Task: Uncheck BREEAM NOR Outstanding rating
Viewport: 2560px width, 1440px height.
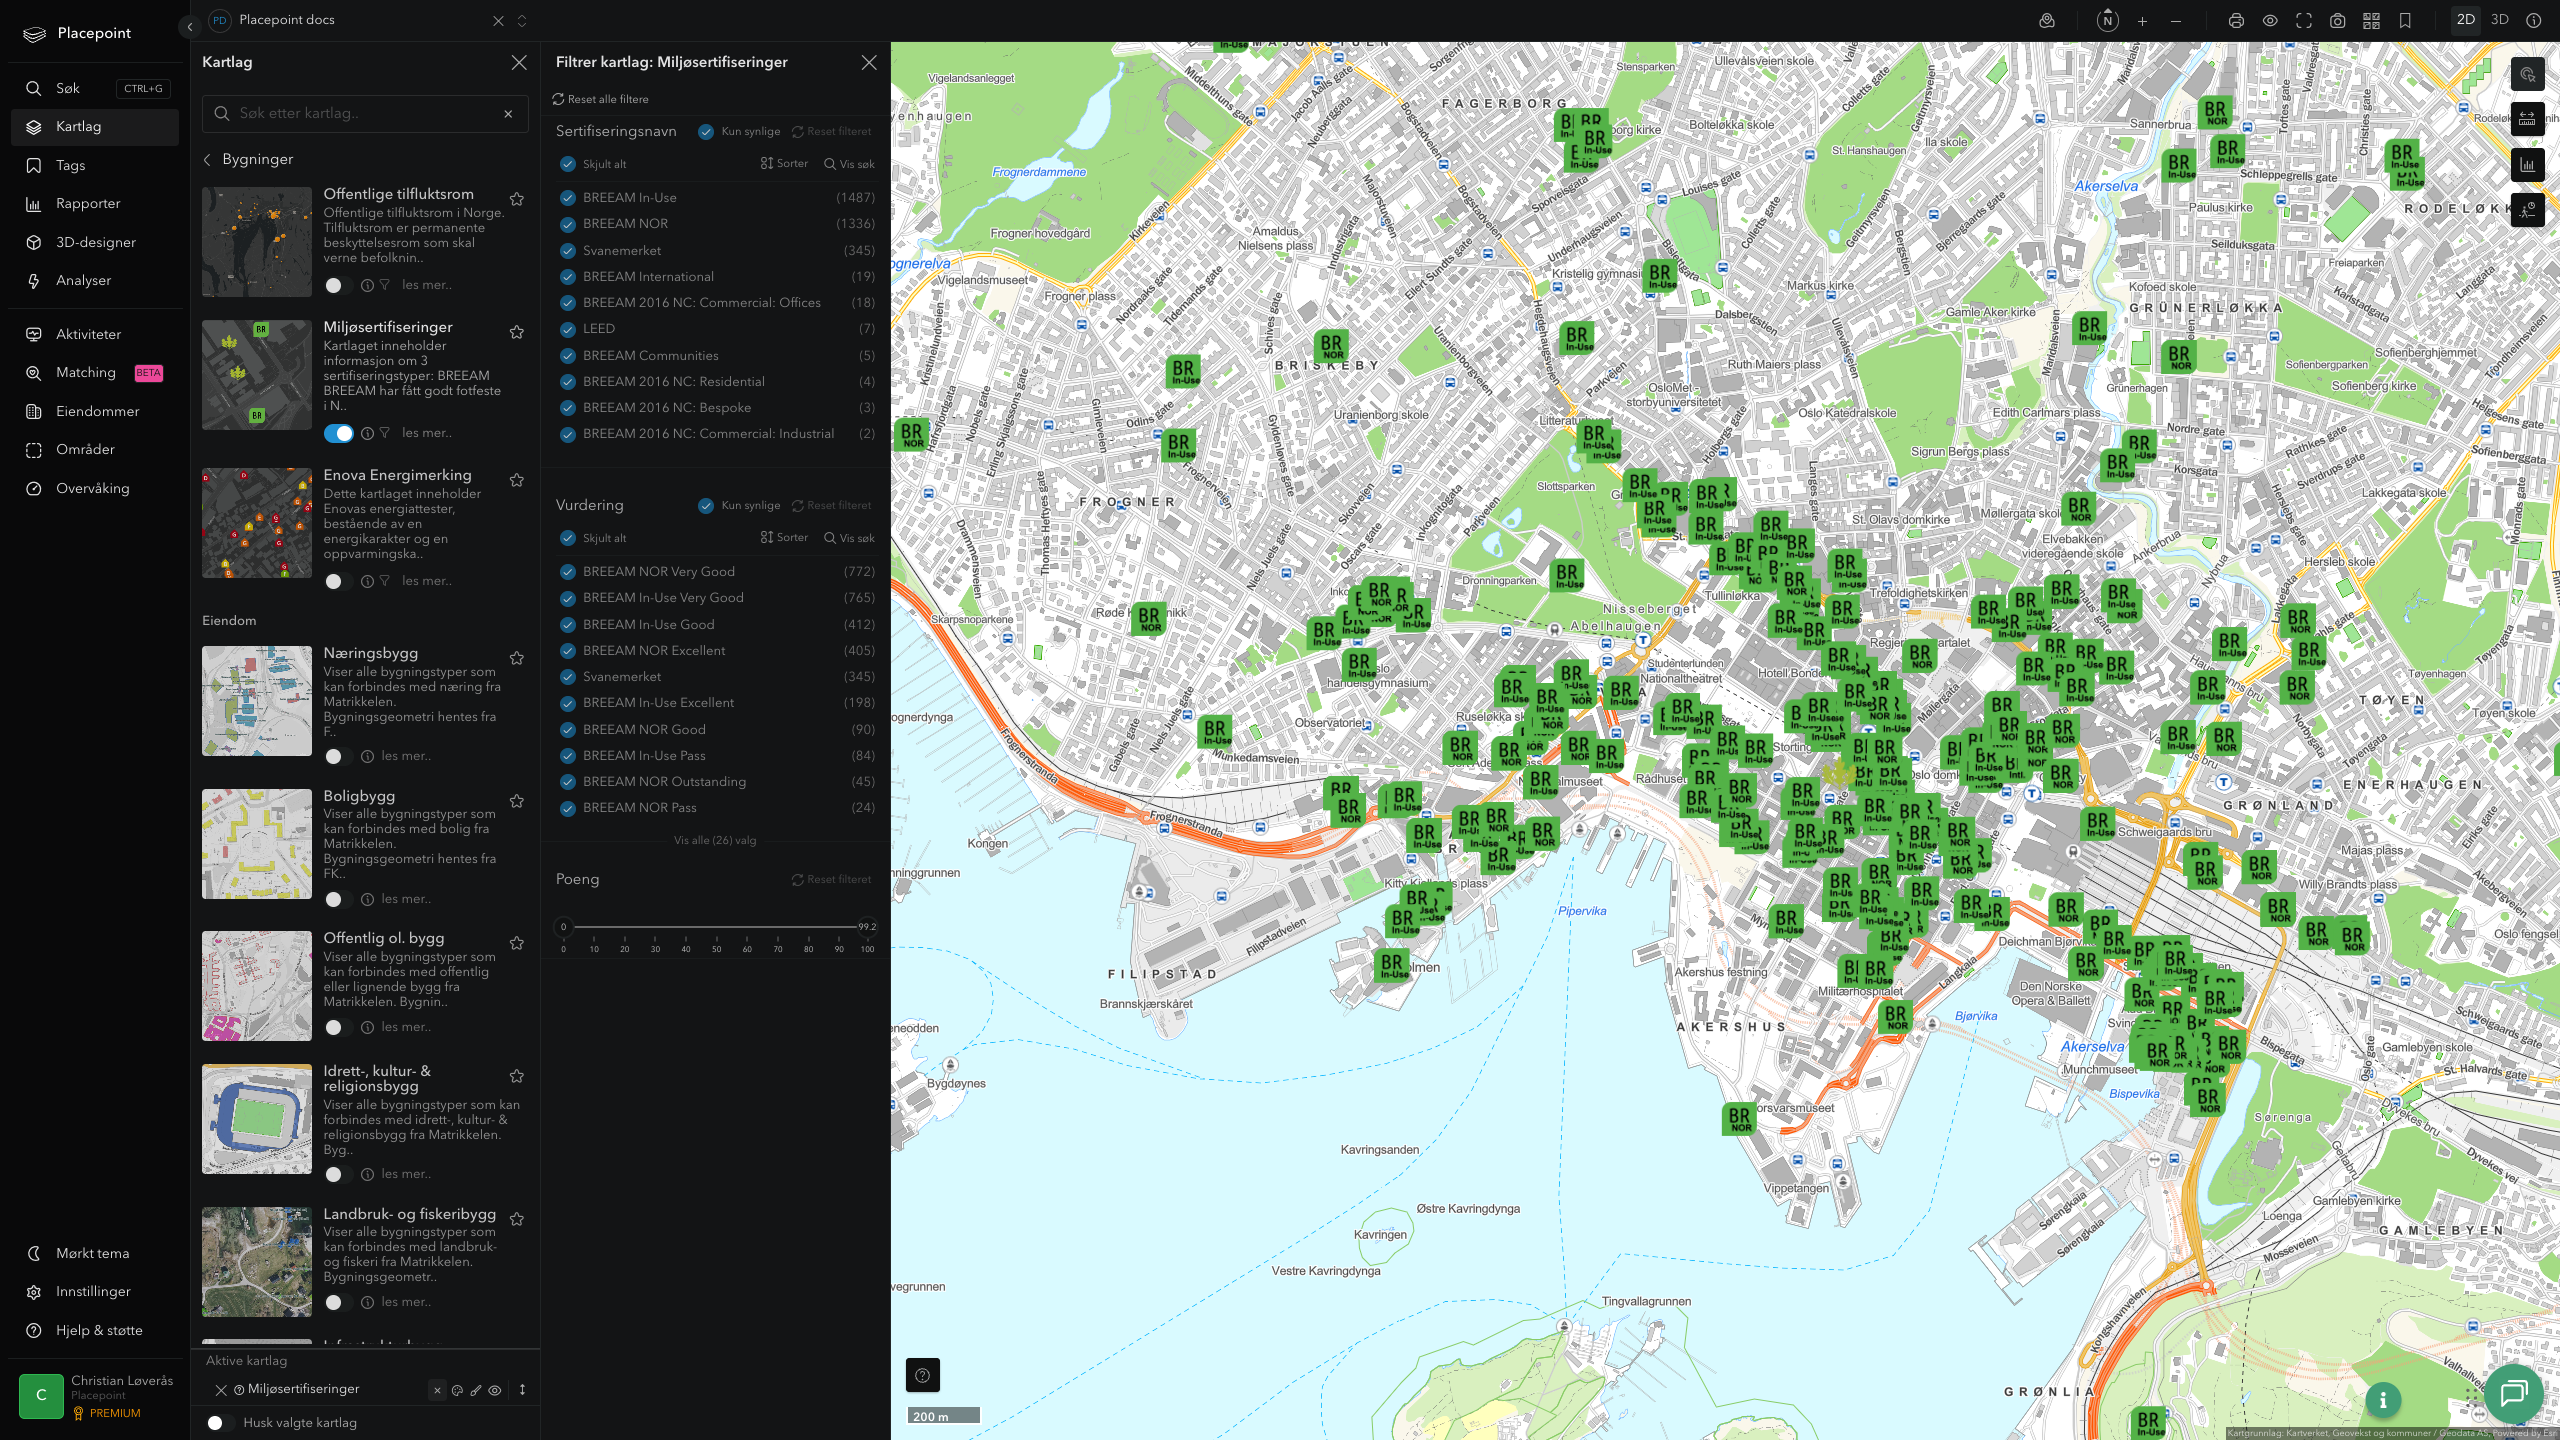Action: coord(568,782)
